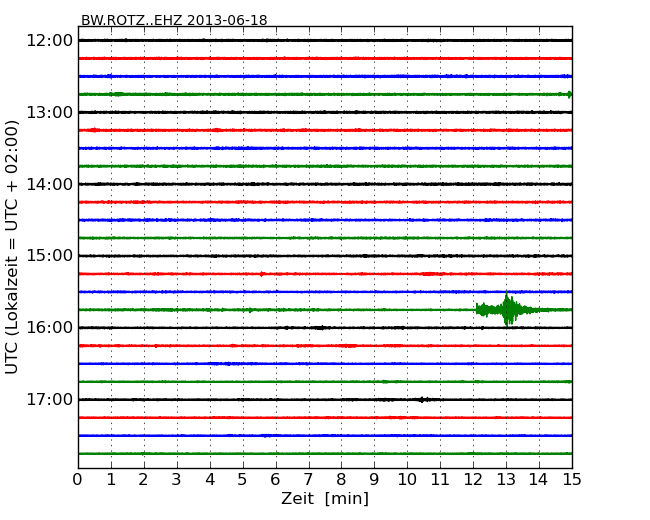Screen dimensions: 650x520
Task: Click the x-axis tick label 6
Action: pos(275,480)
